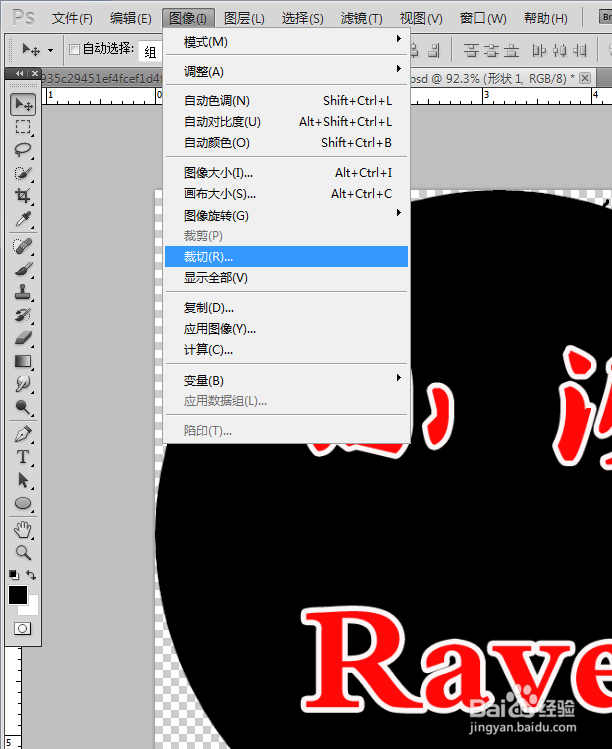Screen dimensions: 612x749
Task: Select the Gradient tool
Action: tap(23, 361)
